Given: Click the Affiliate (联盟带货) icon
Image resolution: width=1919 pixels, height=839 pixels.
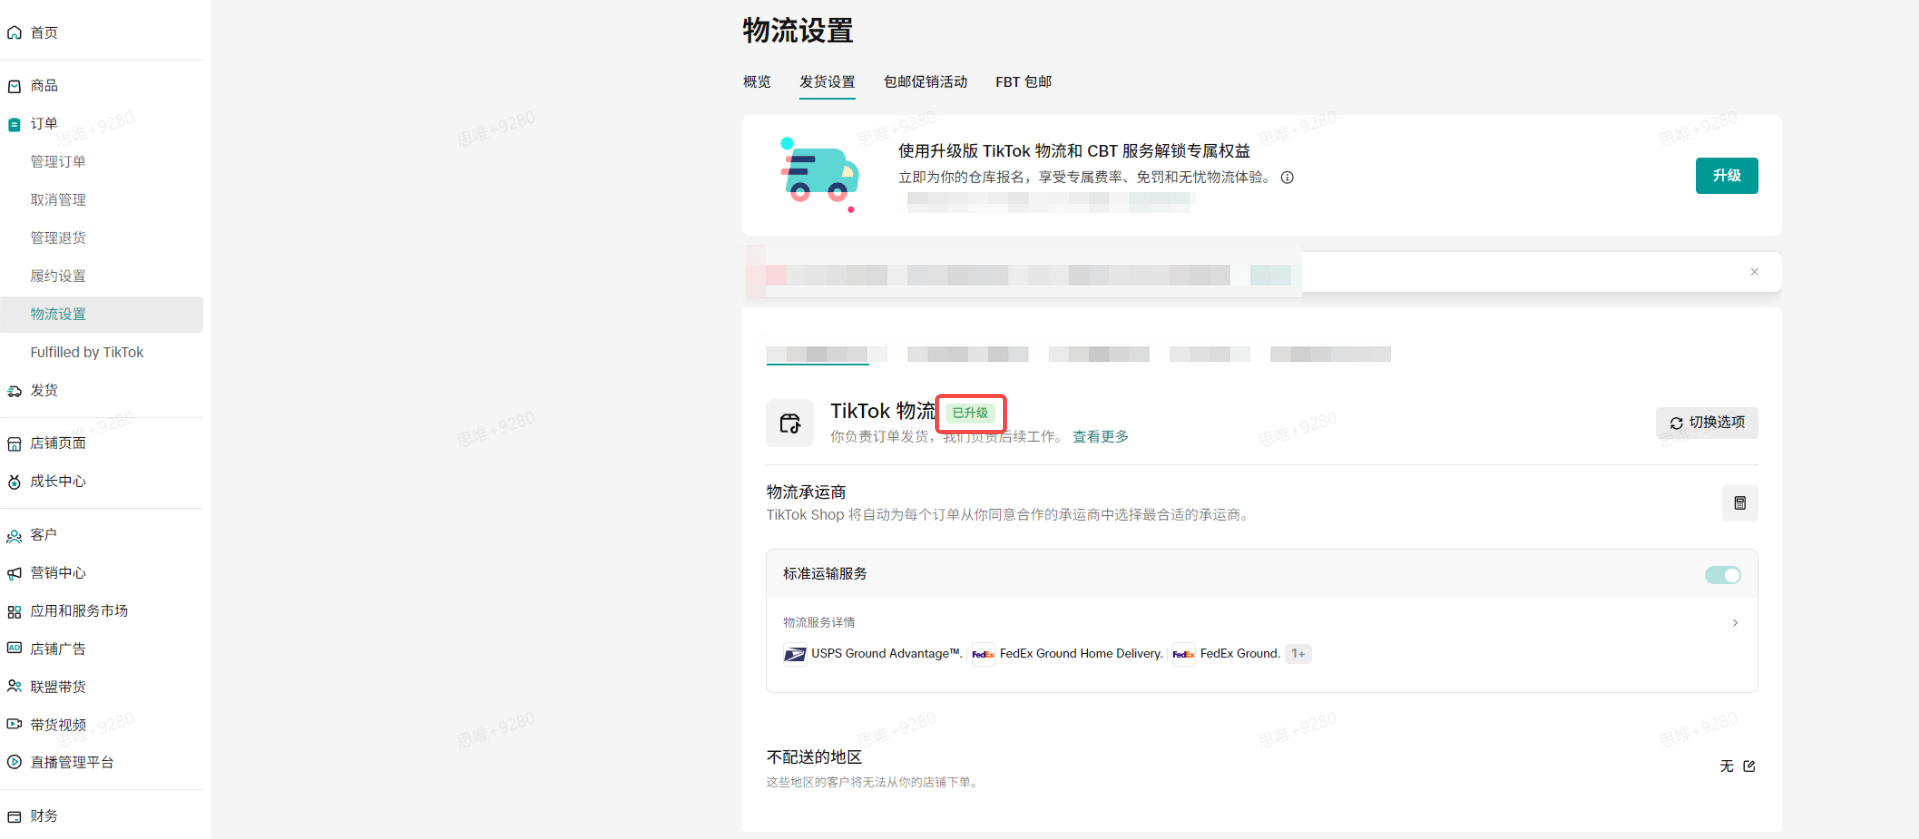Looking at the screenshot, I should [14, 686].
